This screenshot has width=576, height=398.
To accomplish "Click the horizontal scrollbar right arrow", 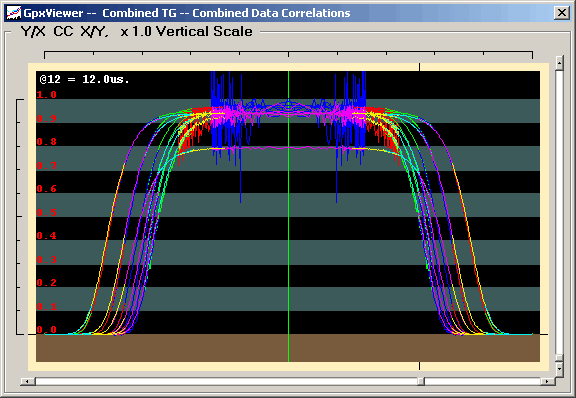I will [547, 381].
